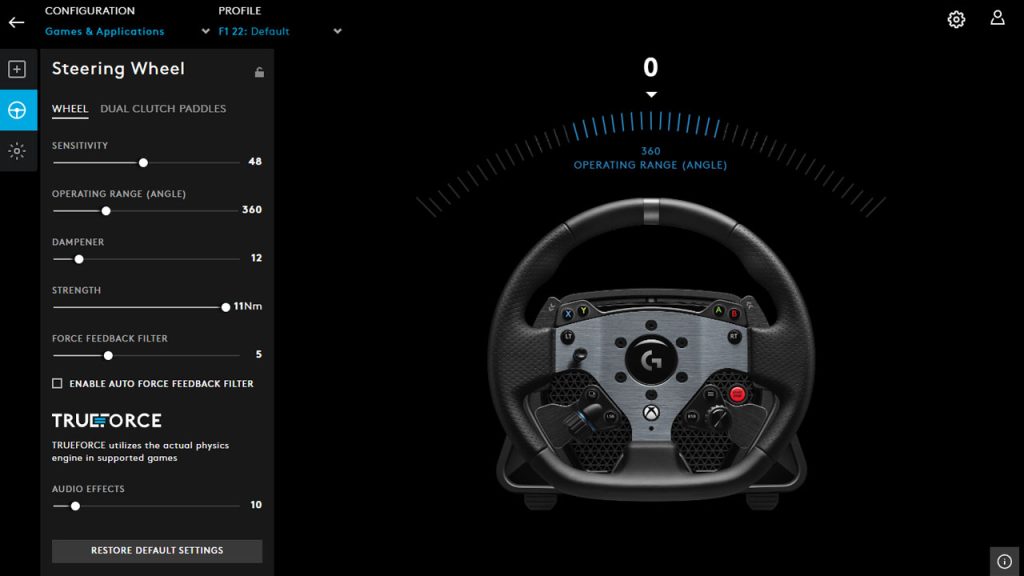Screen dimensions: 1024x576
Task: Select the steering wheel settings icon in sidebar
Action: pos(15,111)
